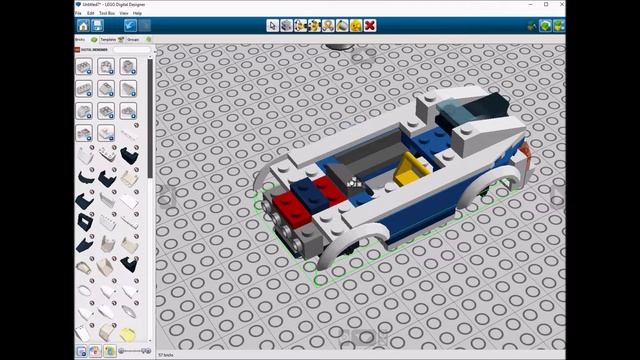Switch to the Groups tab
The height and width of the screenshot is (360, 640).
pos(139,40)
